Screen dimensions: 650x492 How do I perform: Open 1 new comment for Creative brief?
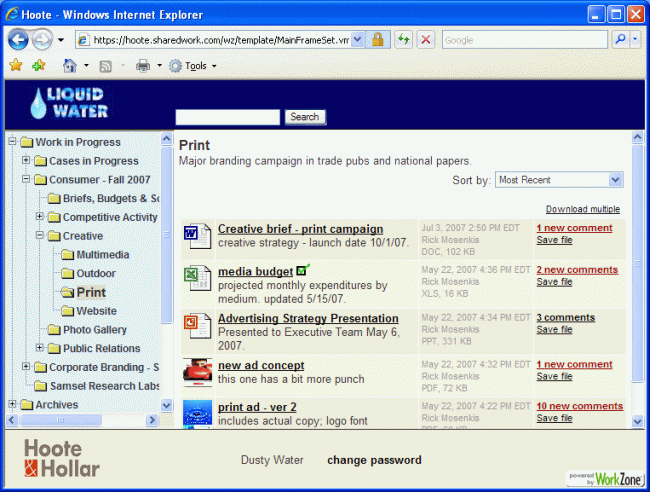pyautogui.click(x=574, y=228)
